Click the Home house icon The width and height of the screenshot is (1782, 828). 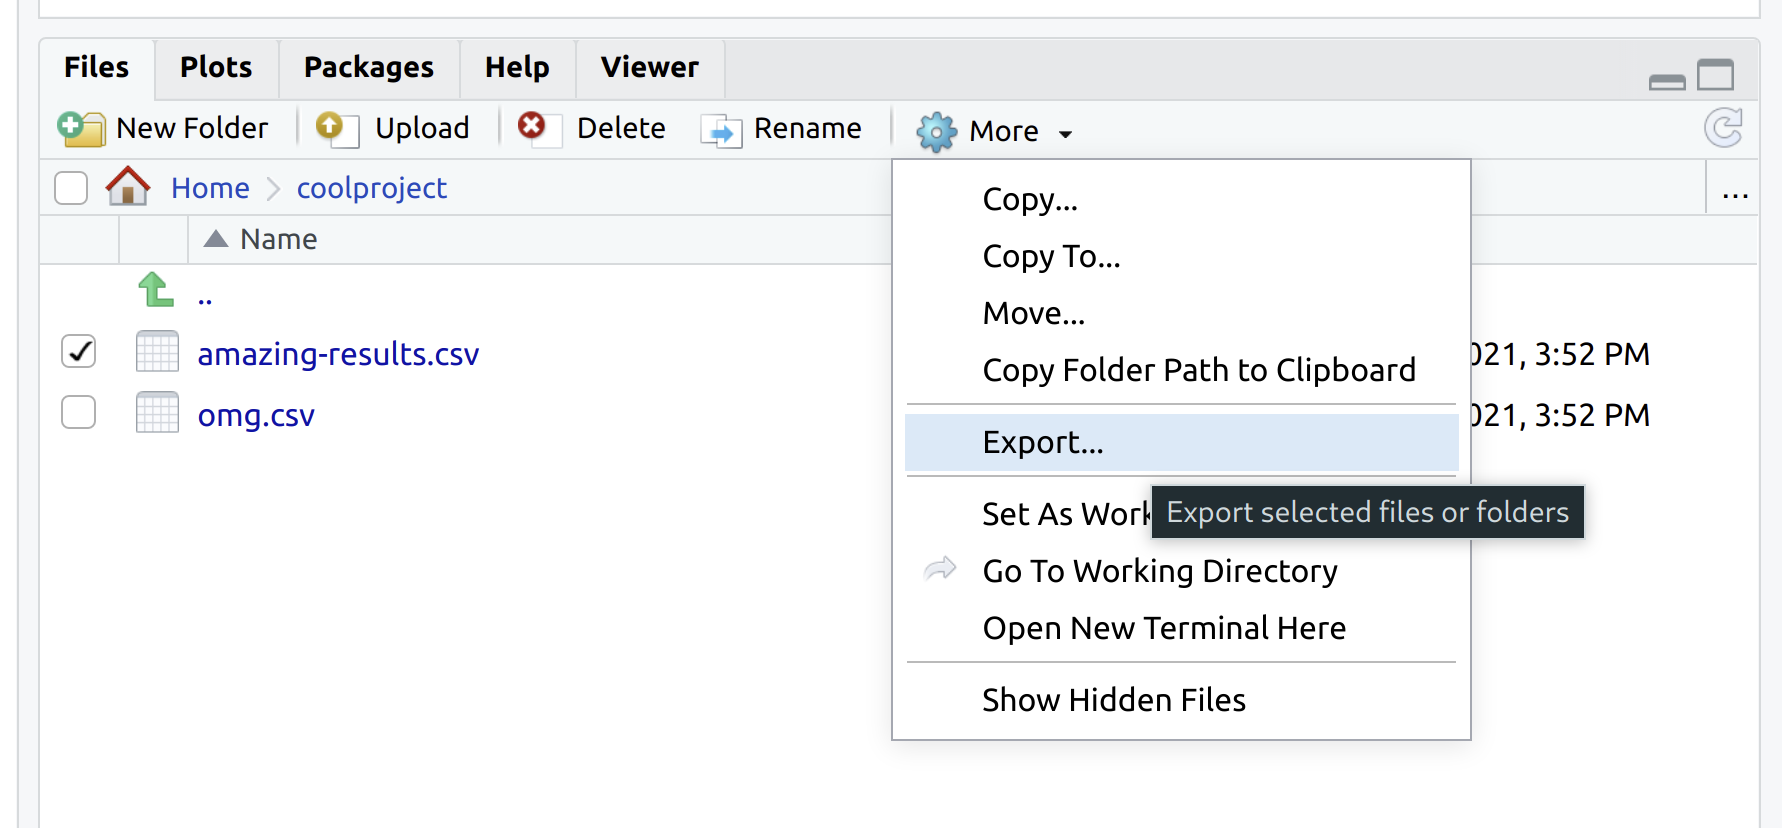point(128,187)
